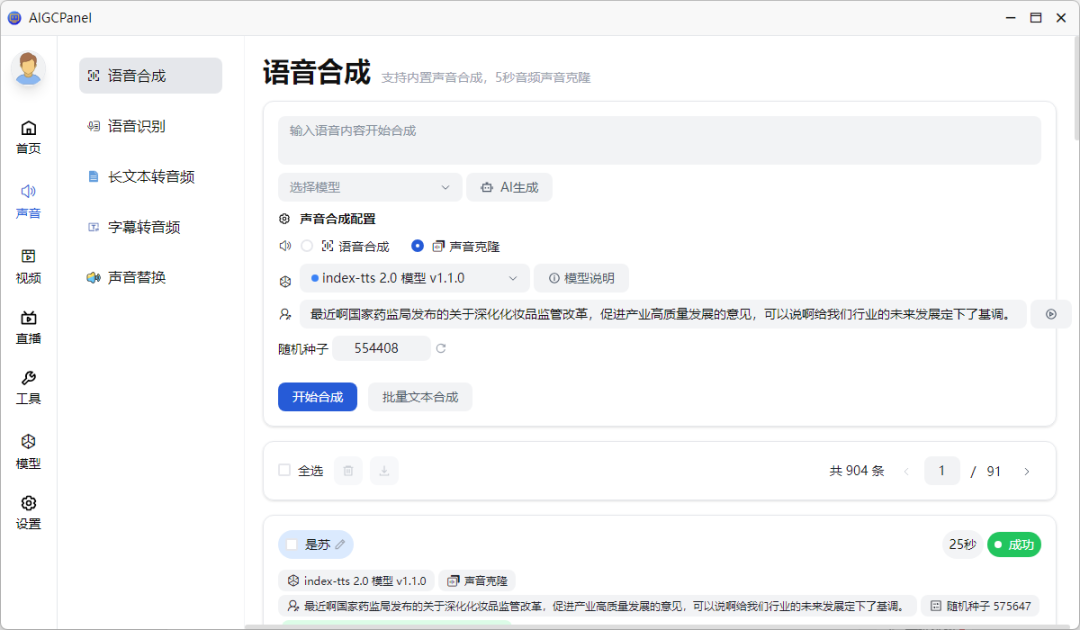Click the 开始合成 button
Image resolution: width=1080 pixels, height=630 pixels.
pyautogui.click(x=317, y=397)
